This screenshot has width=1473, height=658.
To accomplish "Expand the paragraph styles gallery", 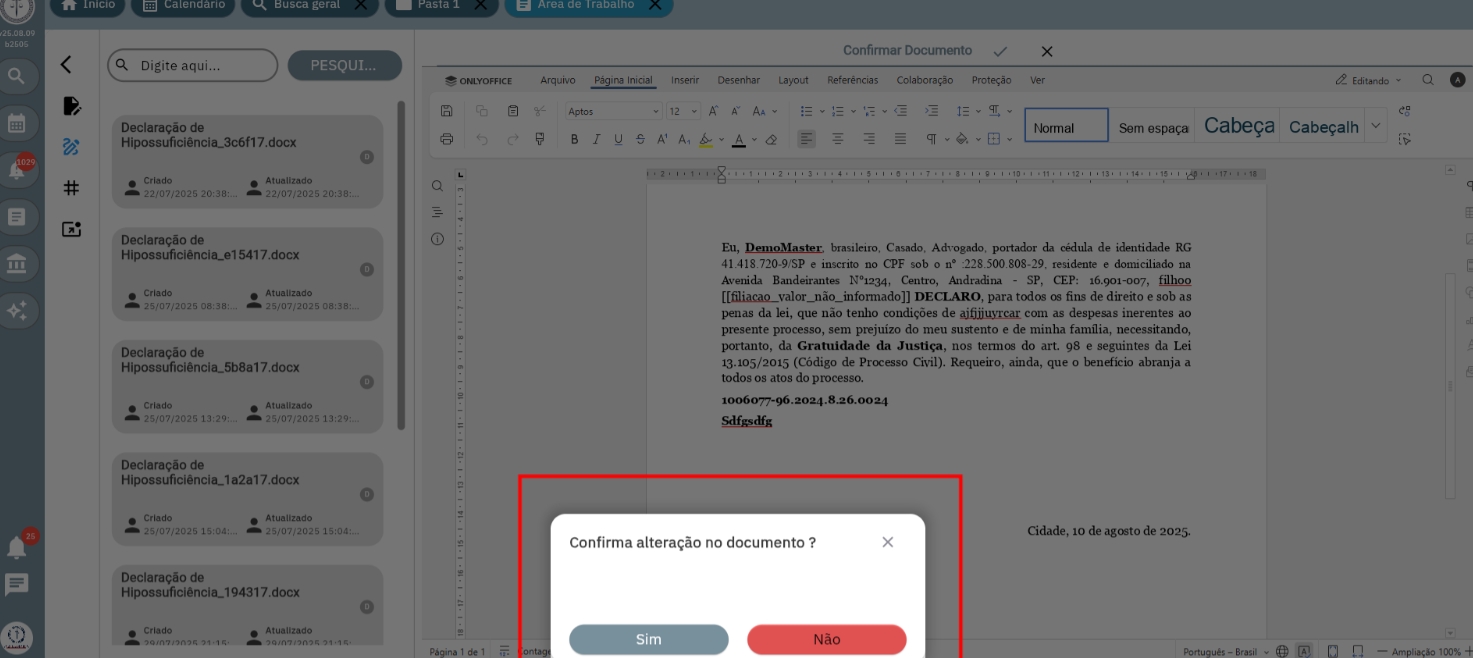I will (x=1376, y=126).
